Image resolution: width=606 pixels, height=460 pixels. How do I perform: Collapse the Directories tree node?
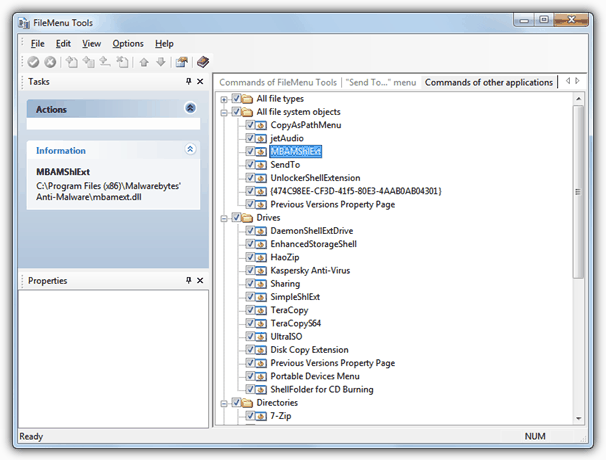(224, 404)
